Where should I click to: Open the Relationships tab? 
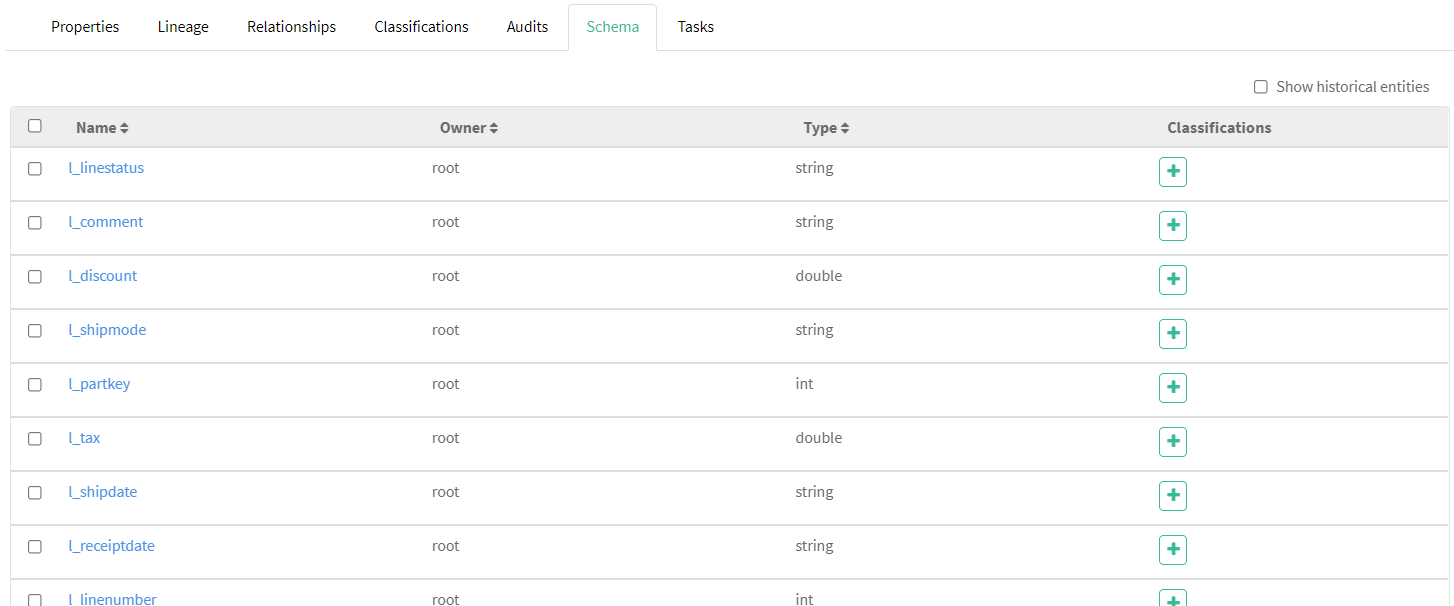coord(291,26)
